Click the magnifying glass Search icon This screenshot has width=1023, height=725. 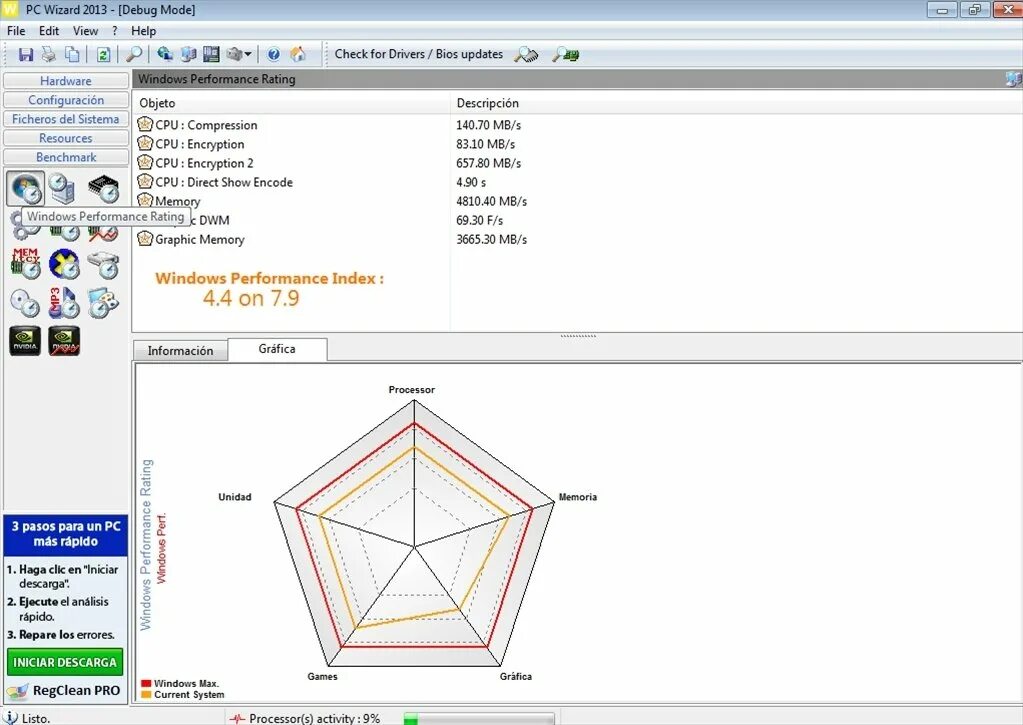134,54
